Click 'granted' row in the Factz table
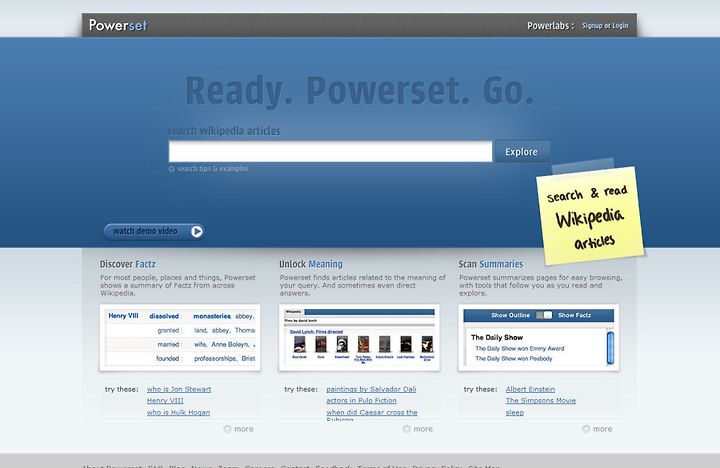 tap(180, 330)
